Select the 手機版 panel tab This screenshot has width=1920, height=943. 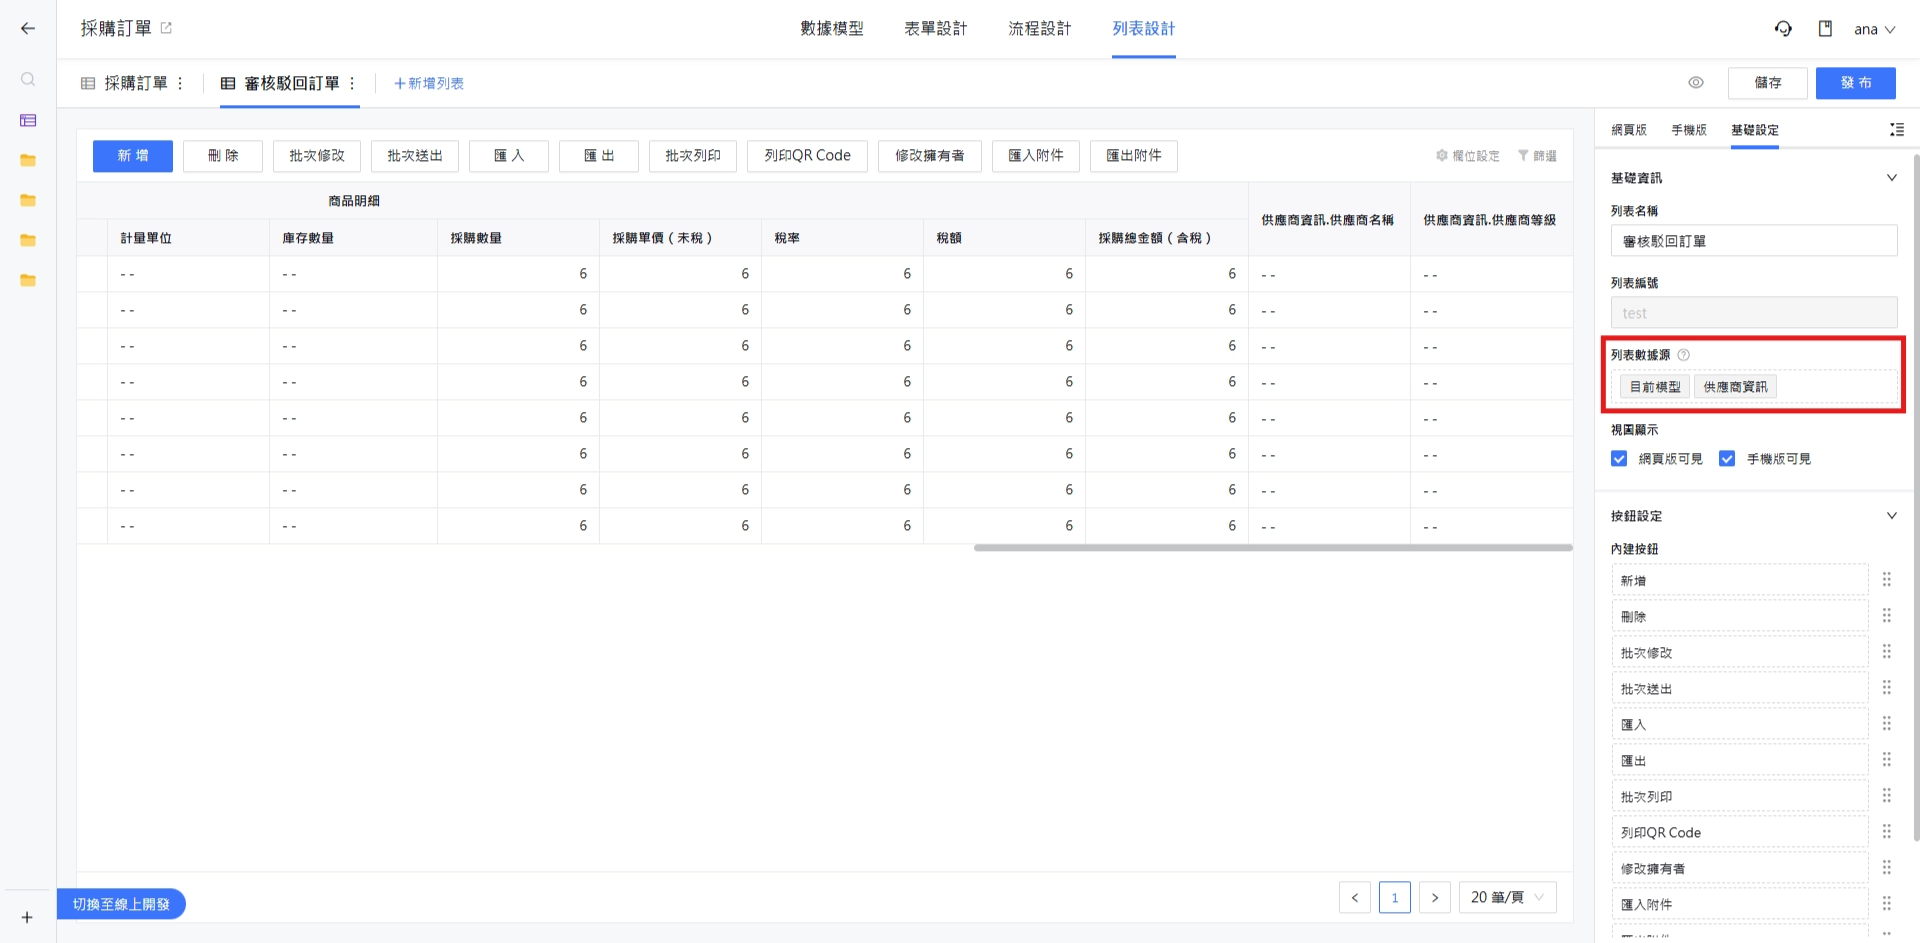tap(1689, 130)
